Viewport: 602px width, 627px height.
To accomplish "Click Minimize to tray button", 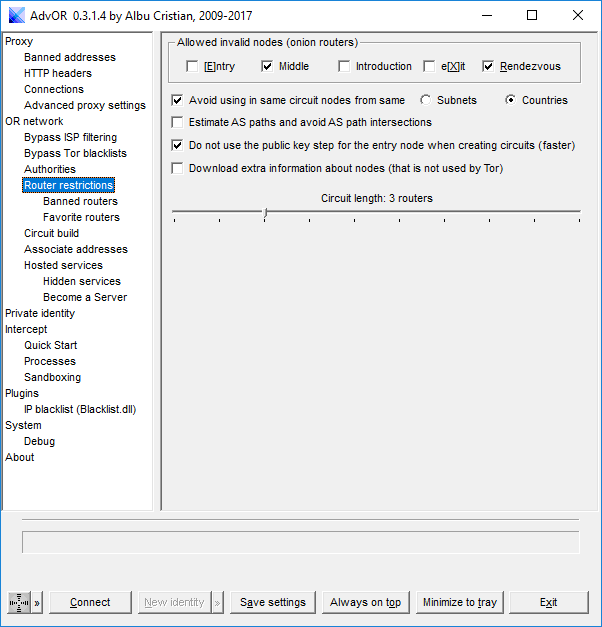I will pyautogui.click(x=459, y=602).
